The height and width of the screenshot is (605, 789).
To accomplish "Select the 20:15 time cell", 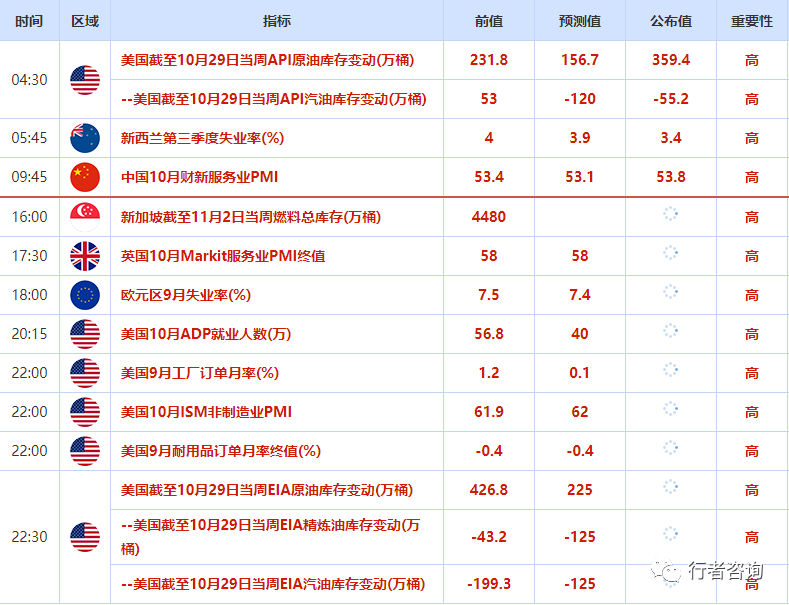I will click(x=29, y=334).
